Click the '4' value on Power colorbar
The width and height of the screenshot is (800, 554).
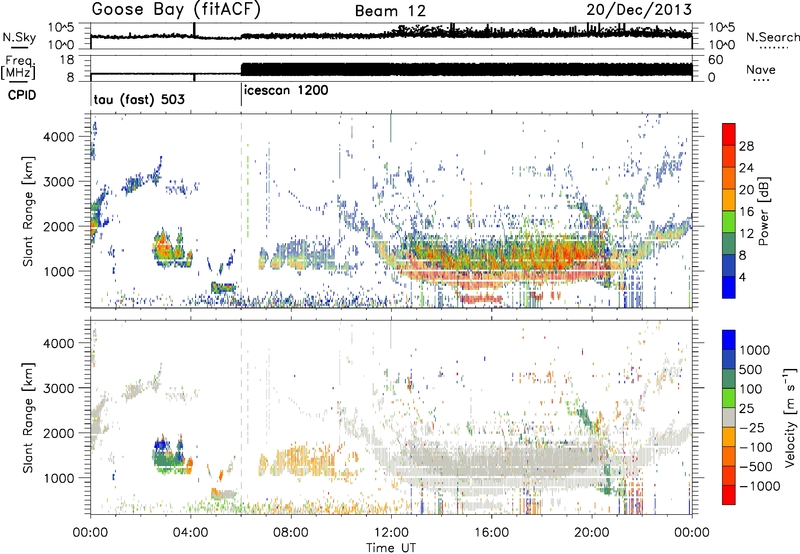pyautogui.click(x=742, y=277)
